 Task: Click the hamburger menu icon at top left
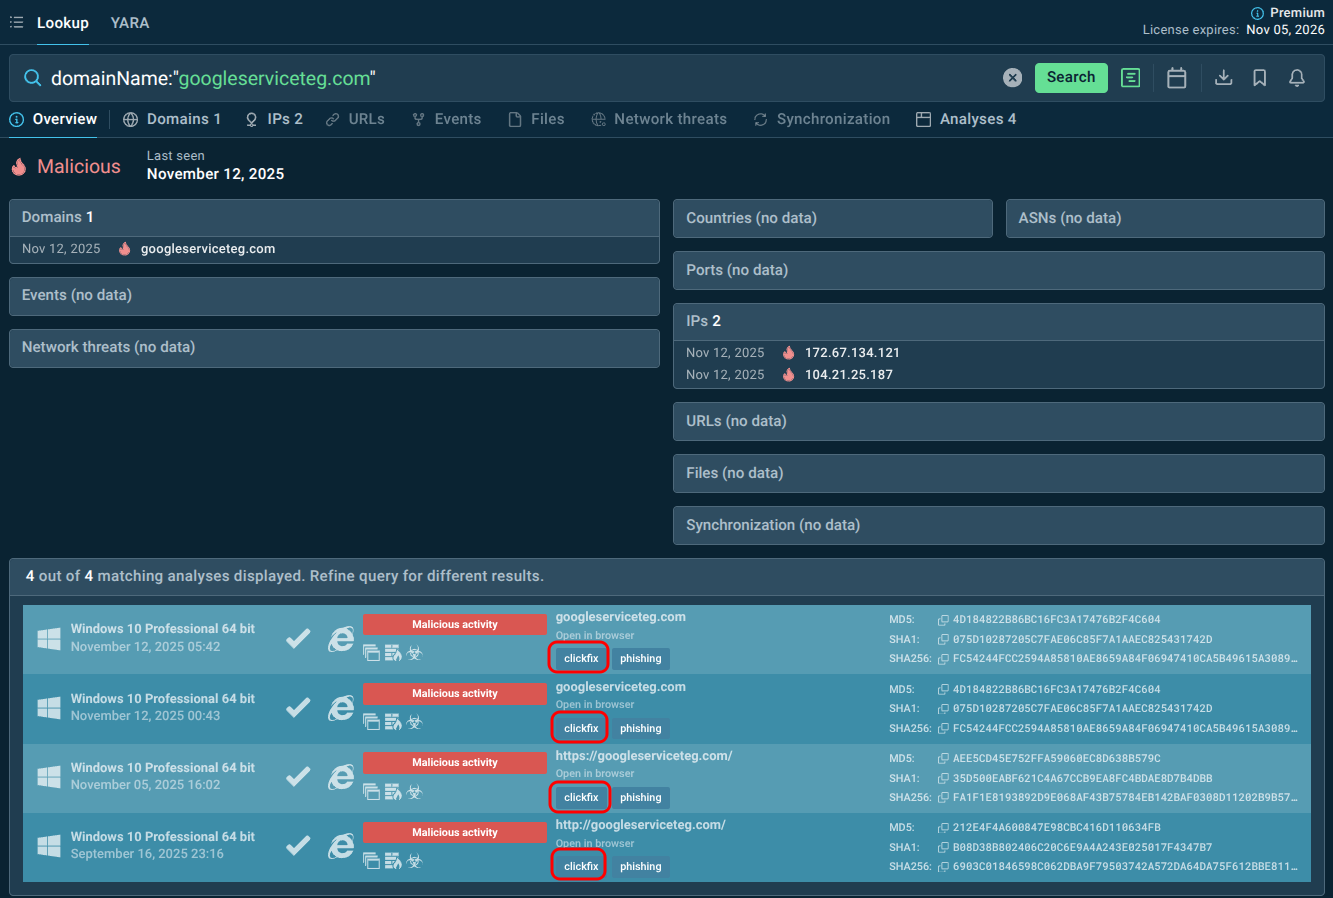[x=16, y=22]
